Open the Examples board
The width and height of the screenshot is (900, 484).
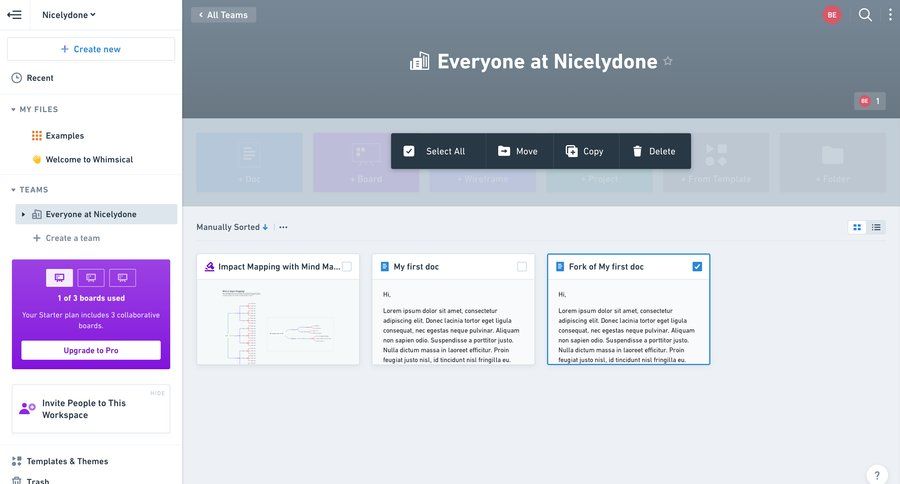click(64, 136)
